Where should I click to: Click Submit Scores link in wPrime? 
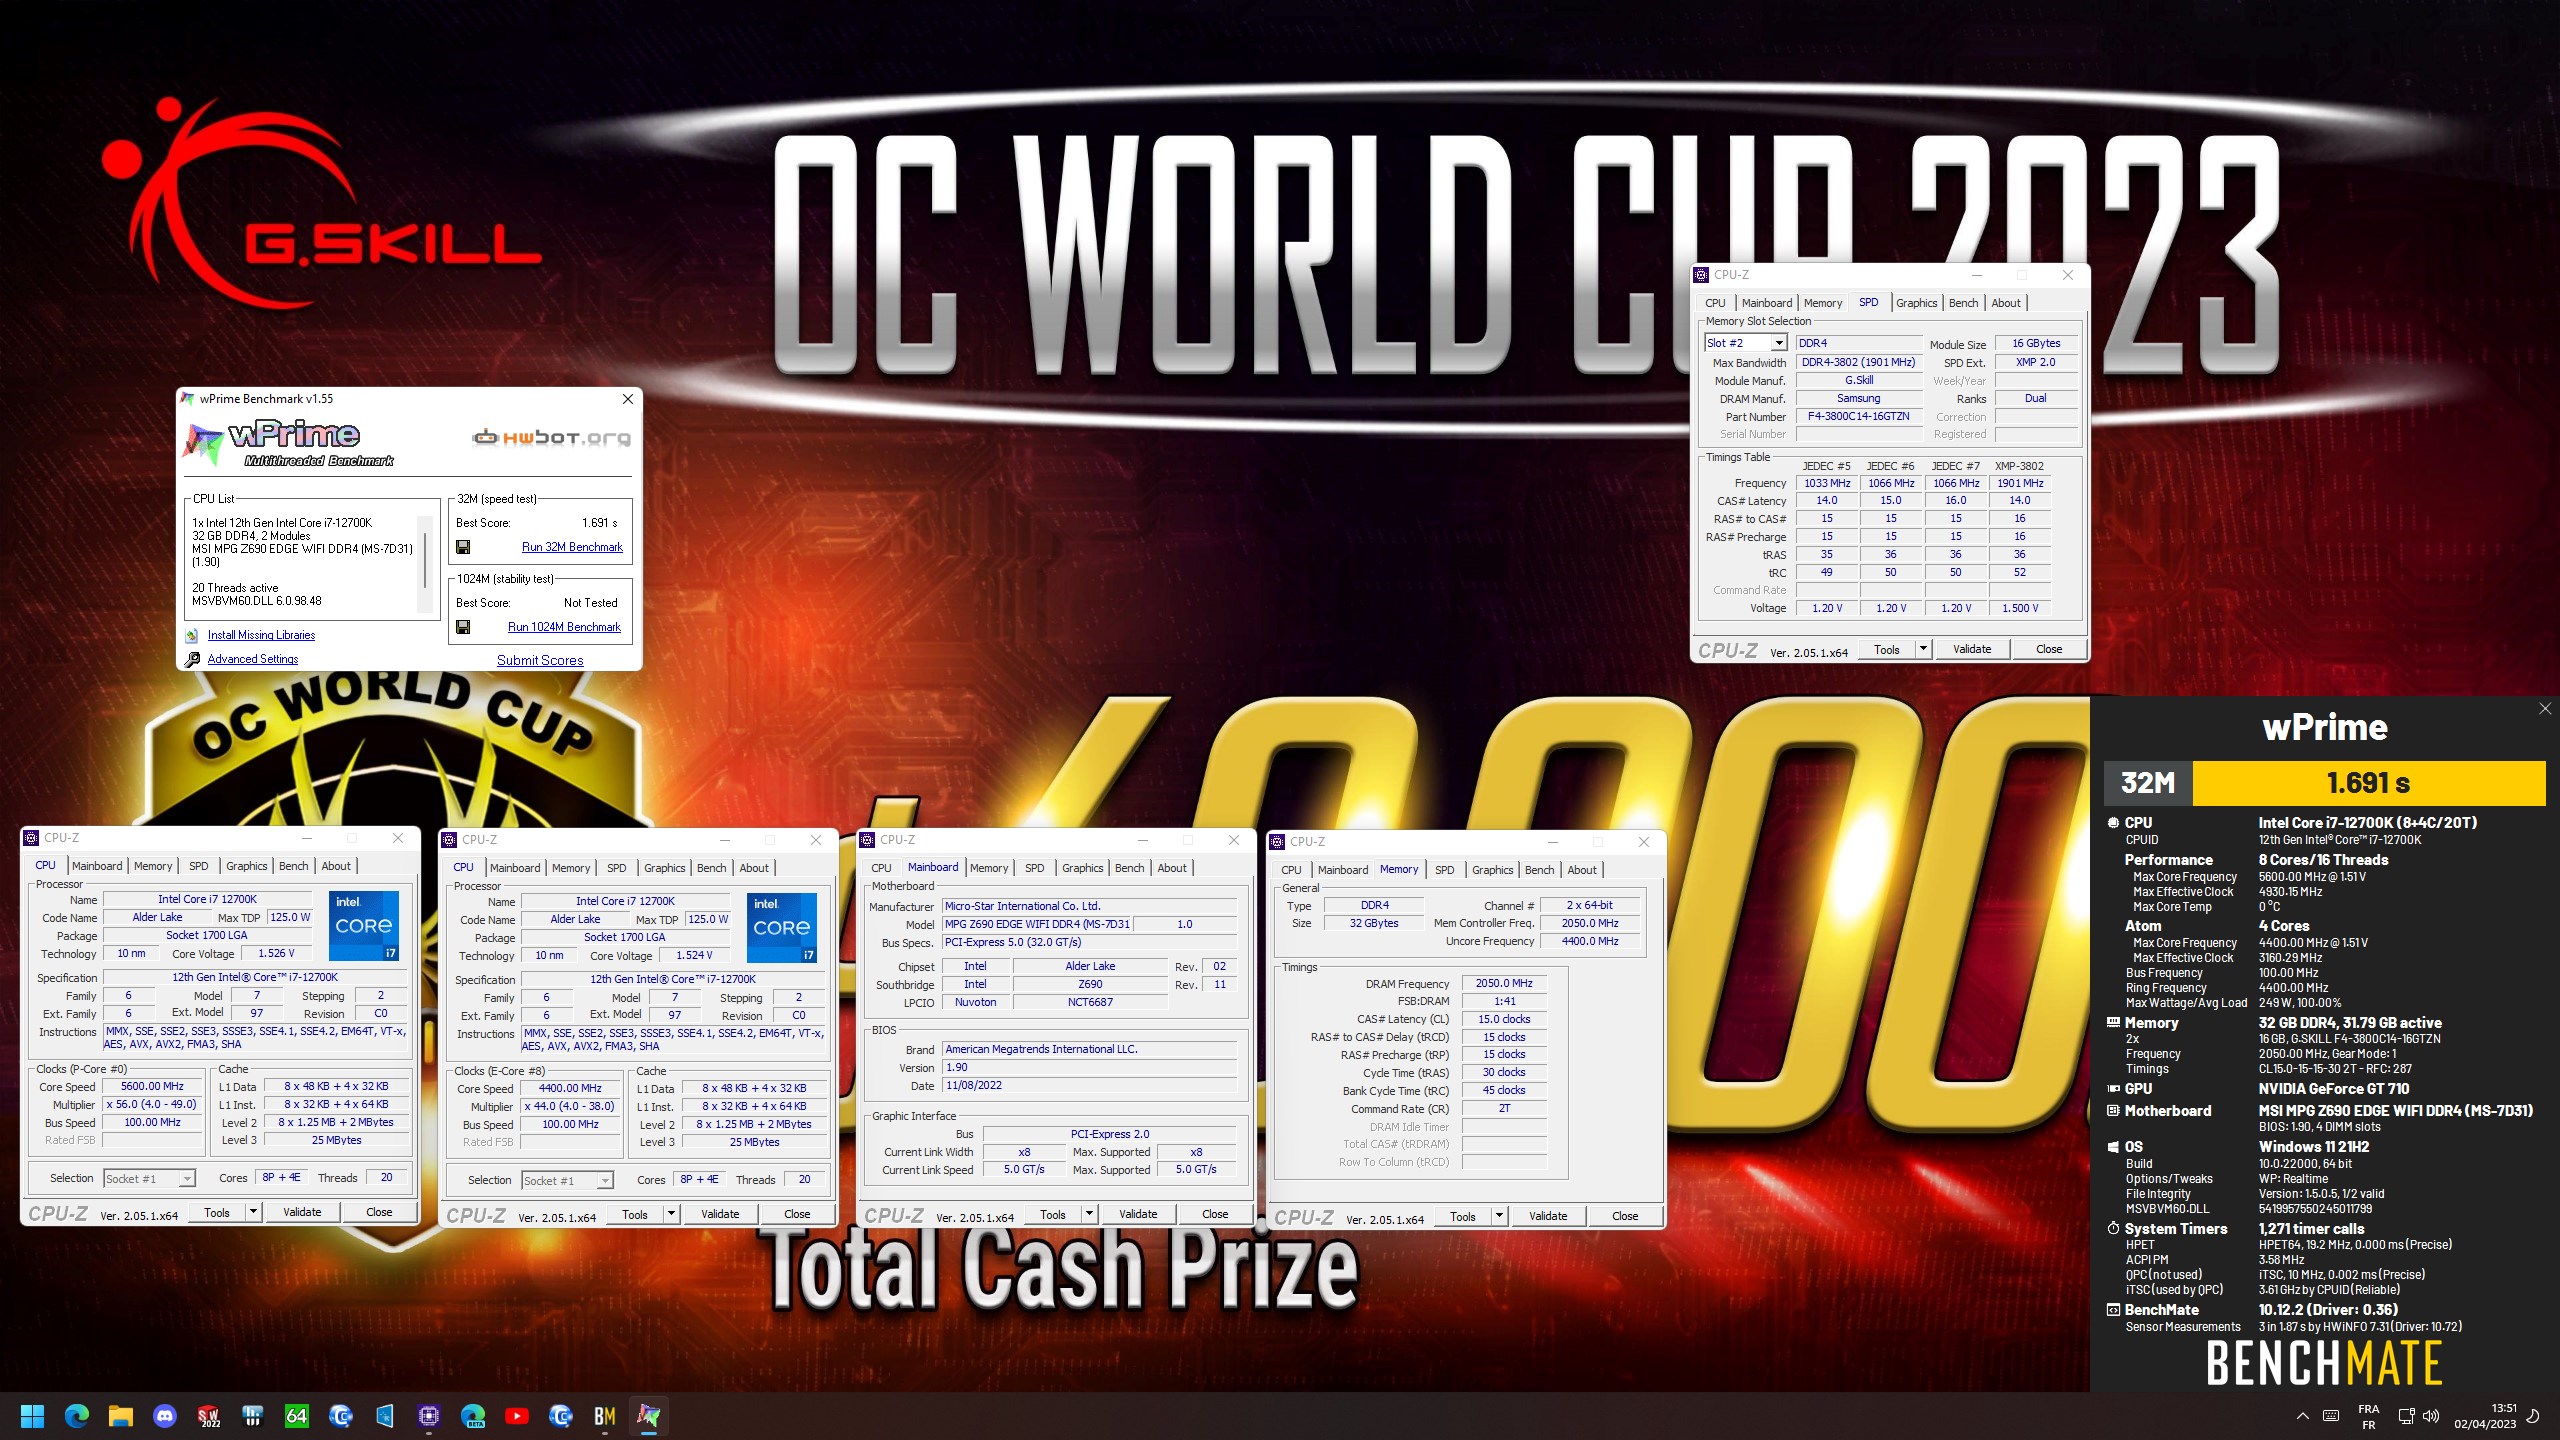coord(540,660)
